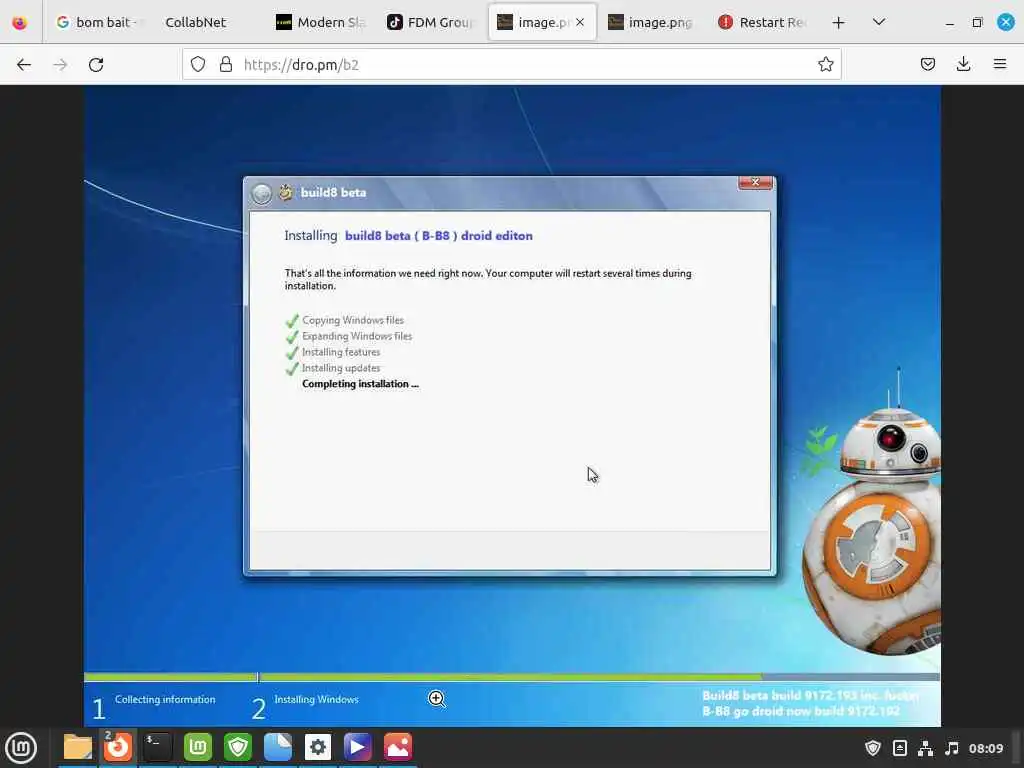Bookmark this page with the star

point(825,64)
